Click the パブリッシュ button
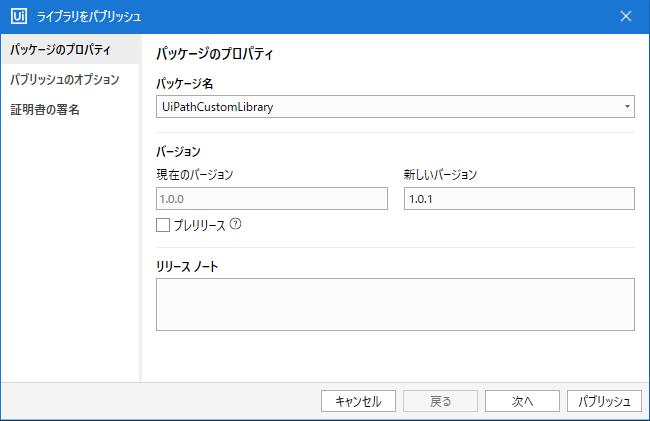 pyautogui.click(x=604, y=401)
